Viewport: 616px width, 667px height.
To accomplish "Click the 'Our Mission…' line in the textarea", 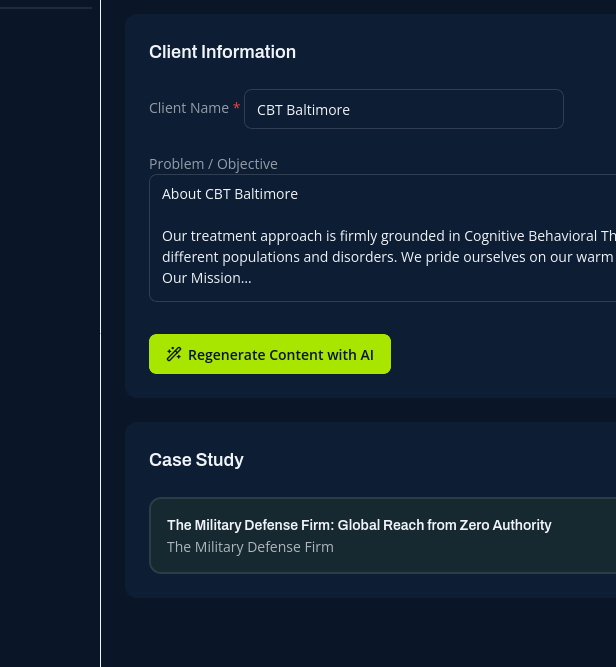I will (x=207, y=278).
